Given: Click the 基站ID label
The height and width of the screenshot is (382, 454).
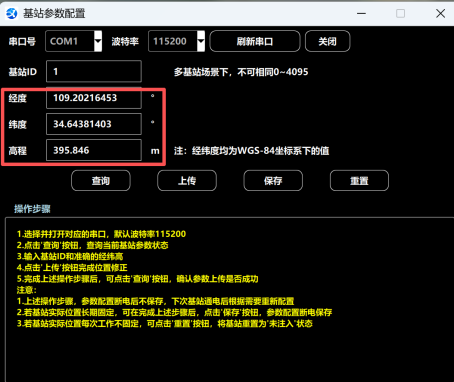Looking at the screenshot, I should click(x=23, y=72).
